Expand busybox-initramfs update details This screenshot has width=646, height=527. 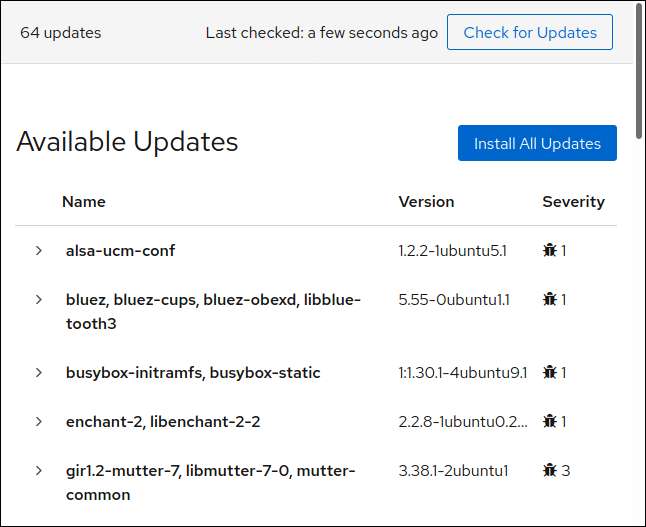pyautogui.click(x=39, y=373)
